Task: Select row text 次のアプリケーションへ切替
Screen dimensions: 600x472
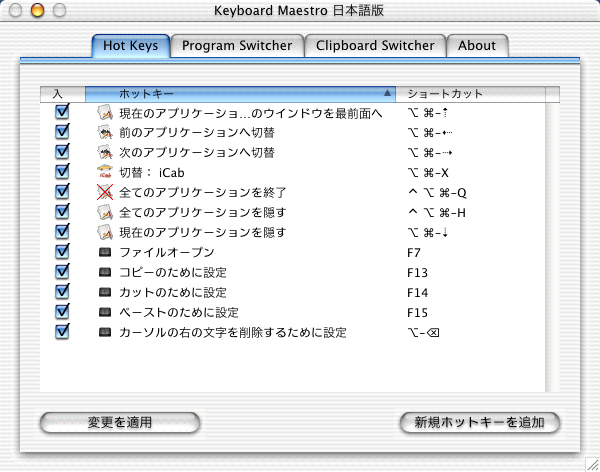Action: (x=197, y=152)
